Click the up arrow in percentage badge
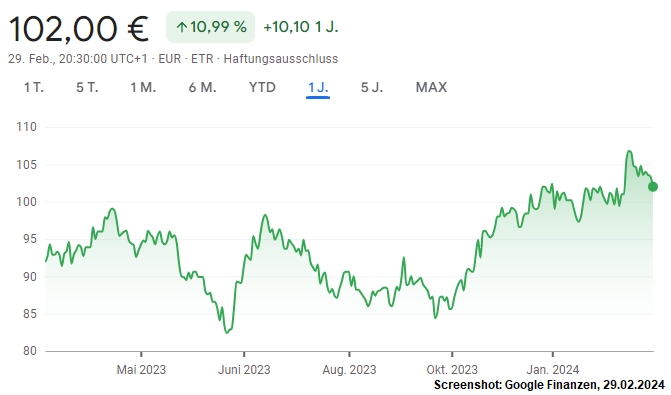This screenshot has width=671, height=395. pos(182,27)
